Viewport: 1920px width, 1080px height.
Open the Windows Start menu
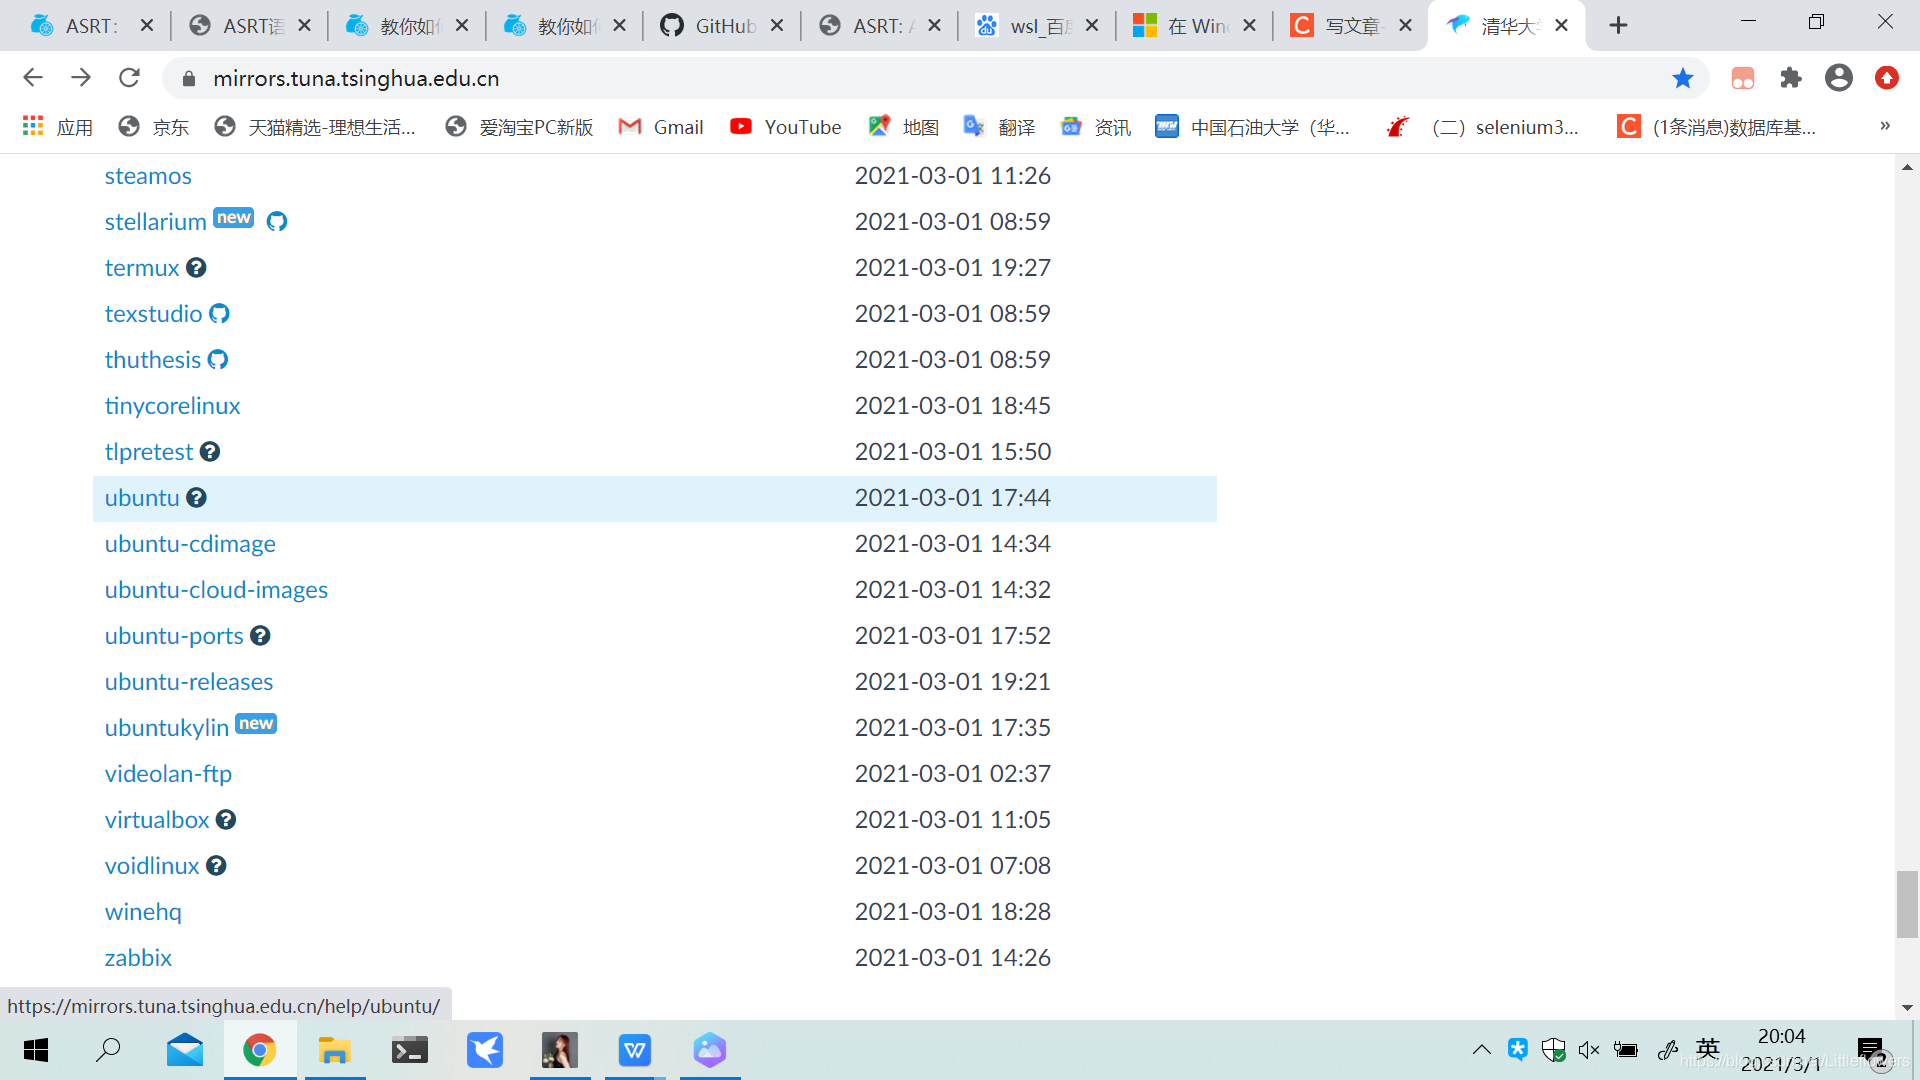[36, 1050]
